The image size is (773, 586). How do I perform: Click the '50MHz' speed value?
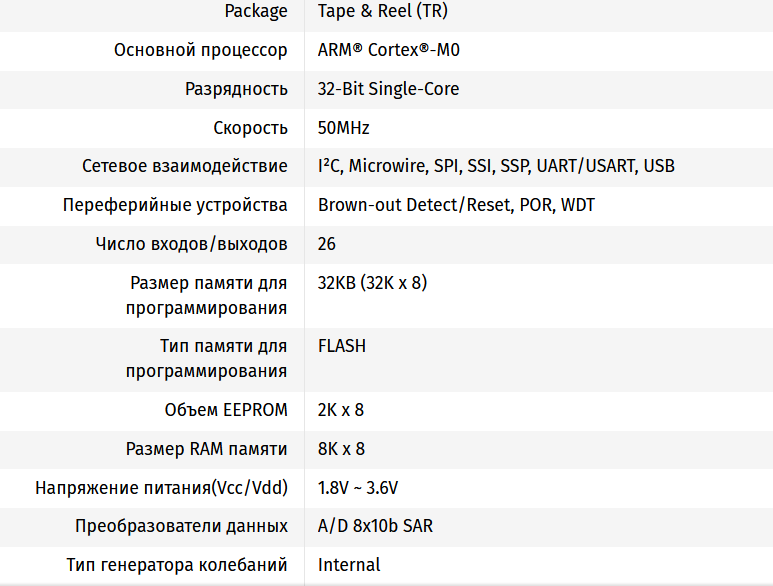tap(343, 128)
